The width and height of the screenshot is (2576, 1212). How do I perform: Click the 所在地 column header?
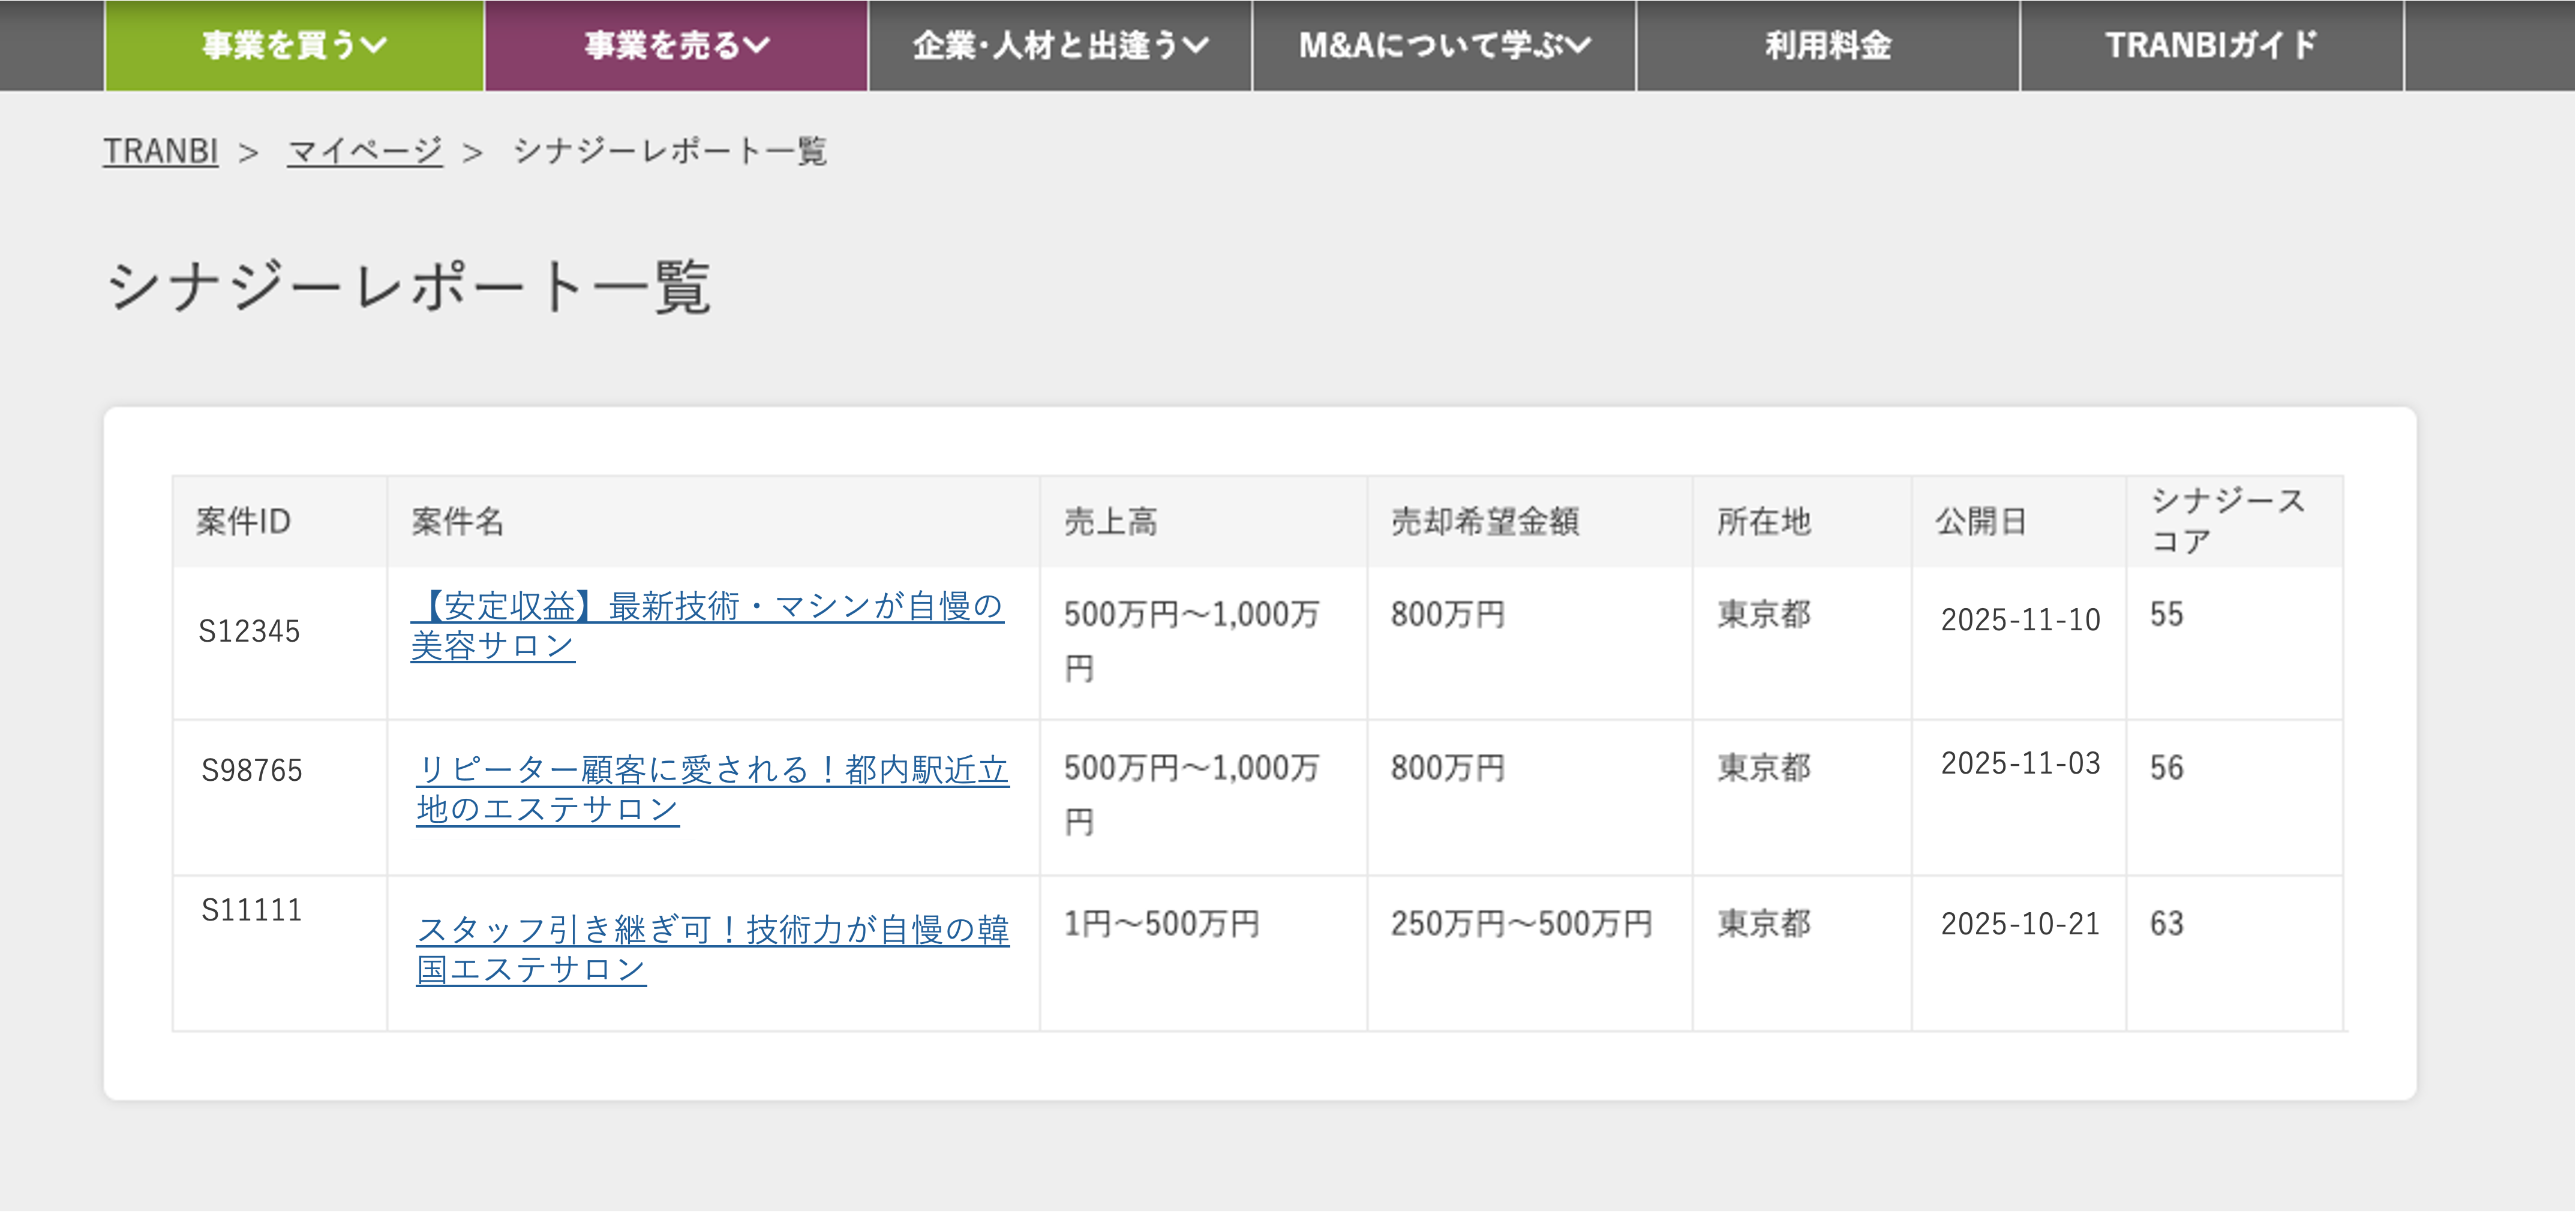(x=1763, y=521)
